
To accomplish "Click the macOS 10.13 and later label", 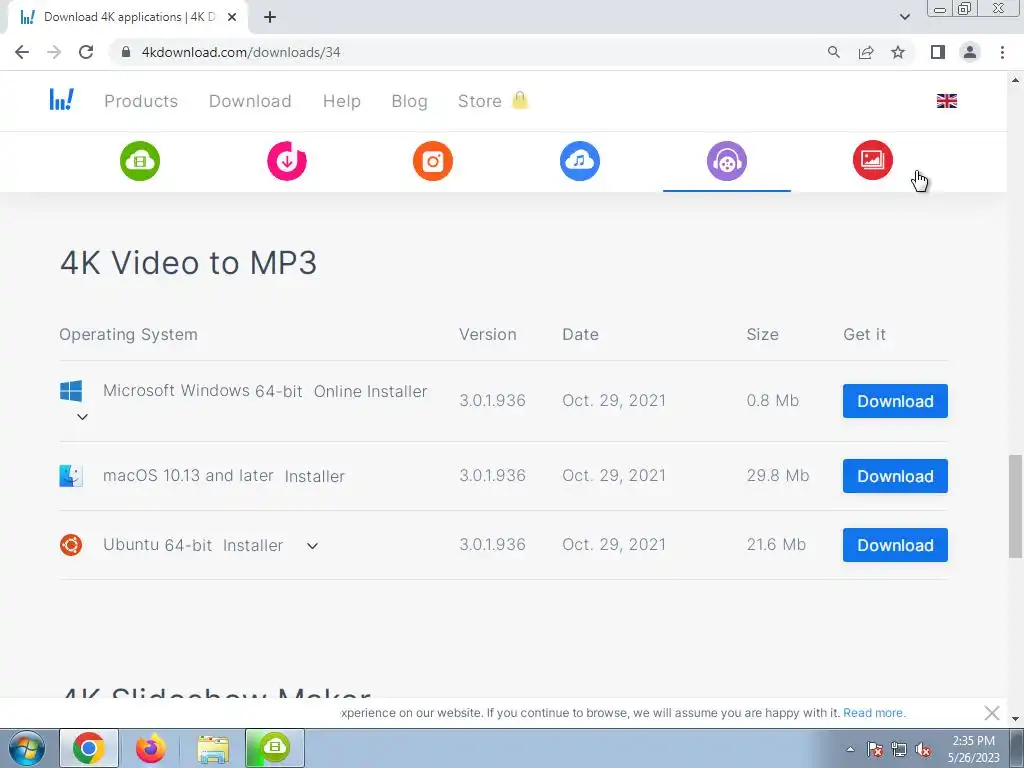I will click(188, 475).
